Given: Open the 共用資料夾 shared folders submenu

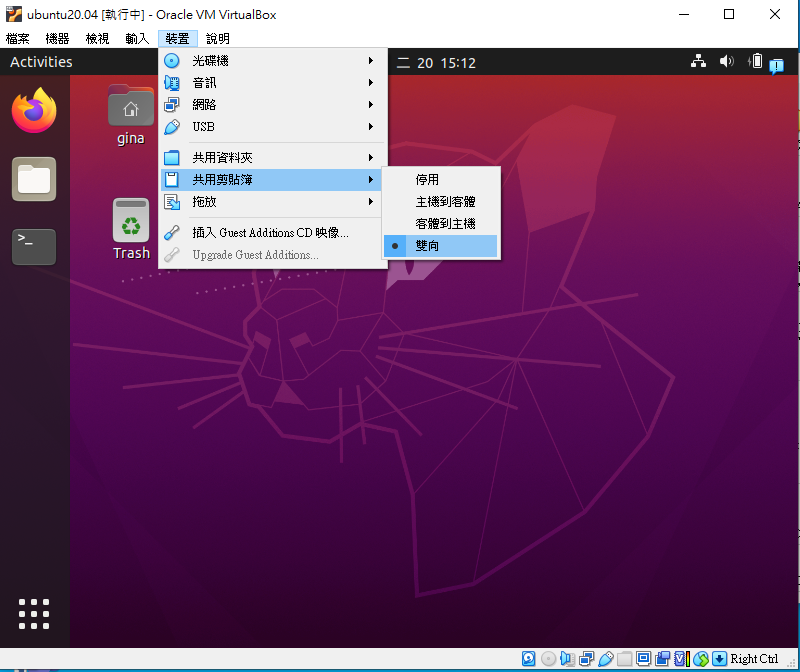Looking at the screenshot, I should coord(273,158).
